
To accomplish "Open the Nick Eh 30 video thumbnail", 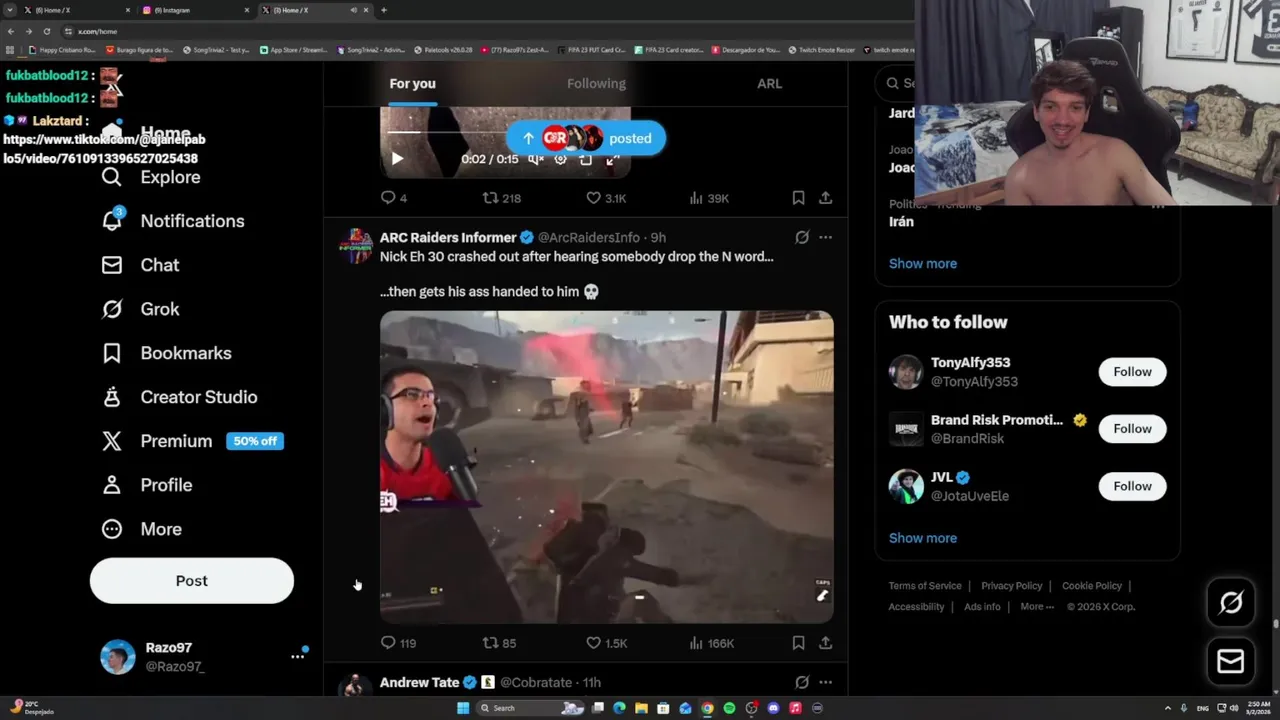I will pyautogui.click(x=606, y=467).
